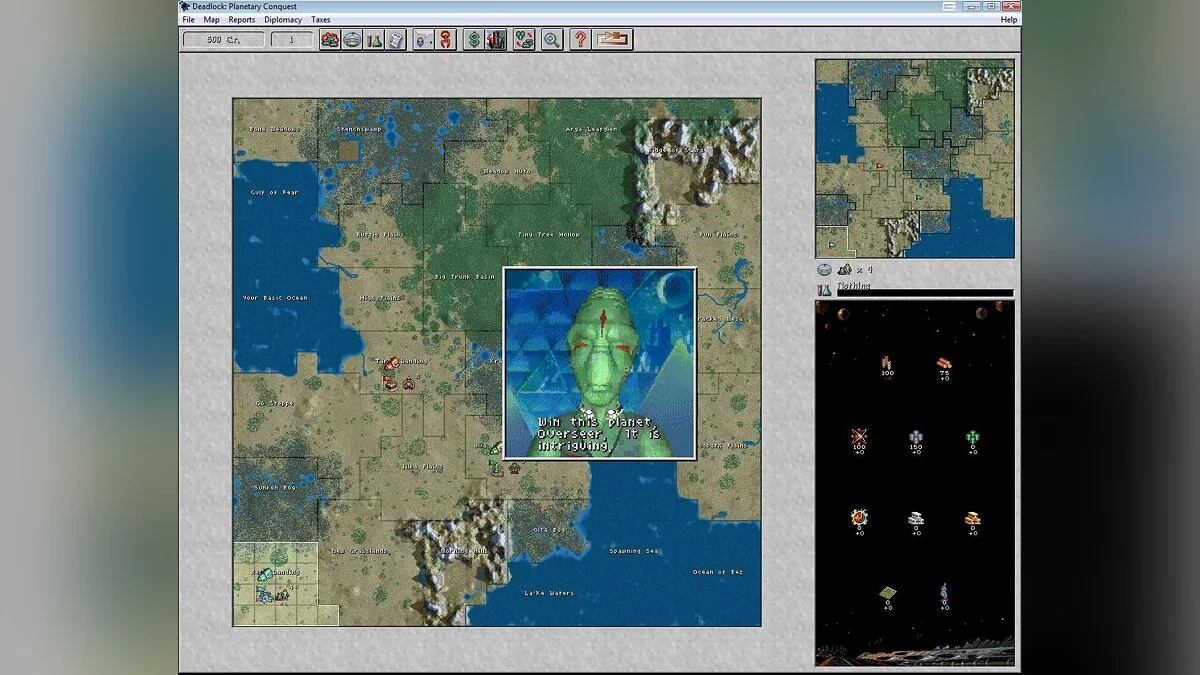Image resolution: width=1200 pixels, height=675 pixels.
Task: Click the research flask icon beside Nothing
Action: [x=824, y=290]
